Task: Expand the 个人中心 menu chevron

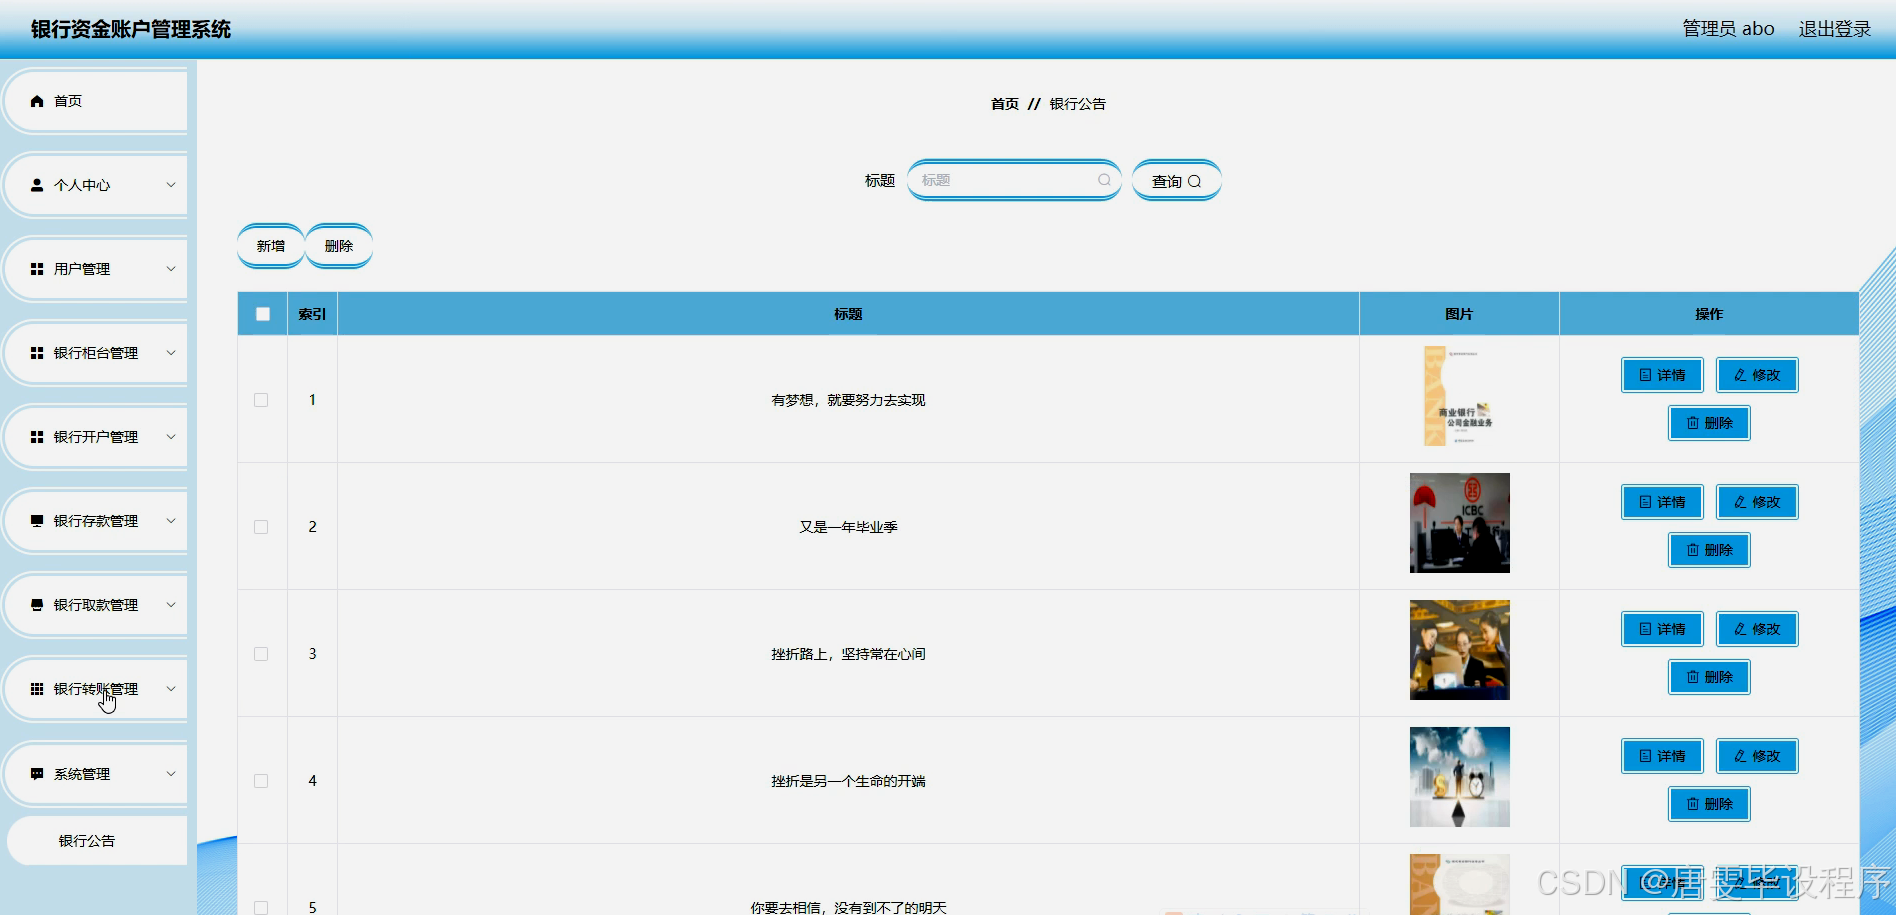Action: [171, 185]
